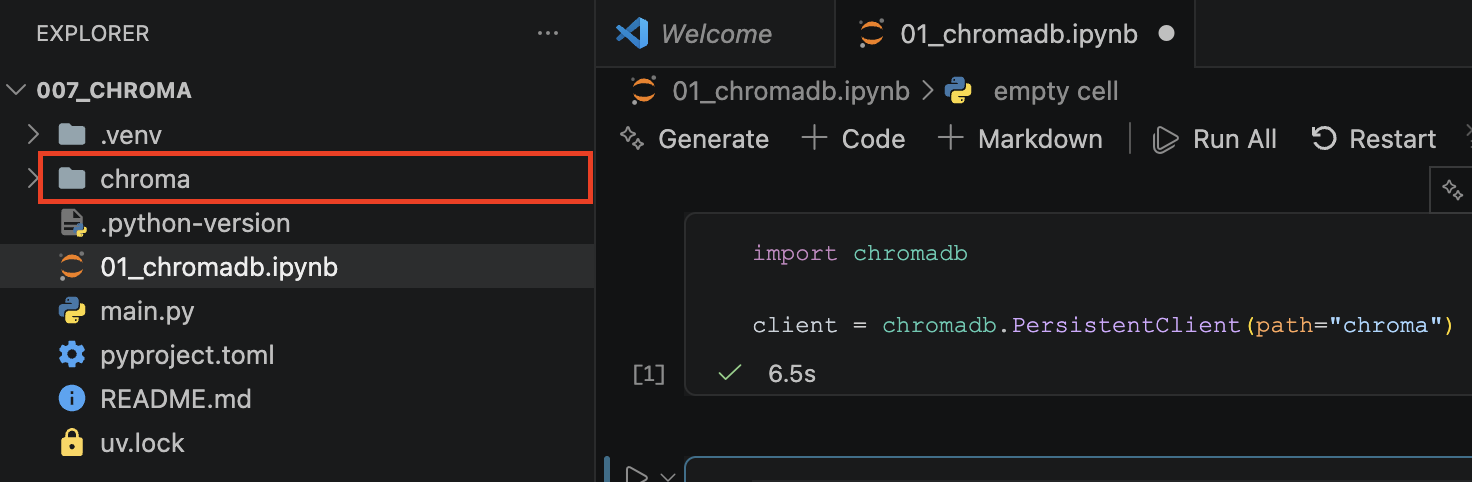The width and height of the screenshot is (1472, 482).
Task: Click the Generate sparkle toolbar button
Action: 694,139
